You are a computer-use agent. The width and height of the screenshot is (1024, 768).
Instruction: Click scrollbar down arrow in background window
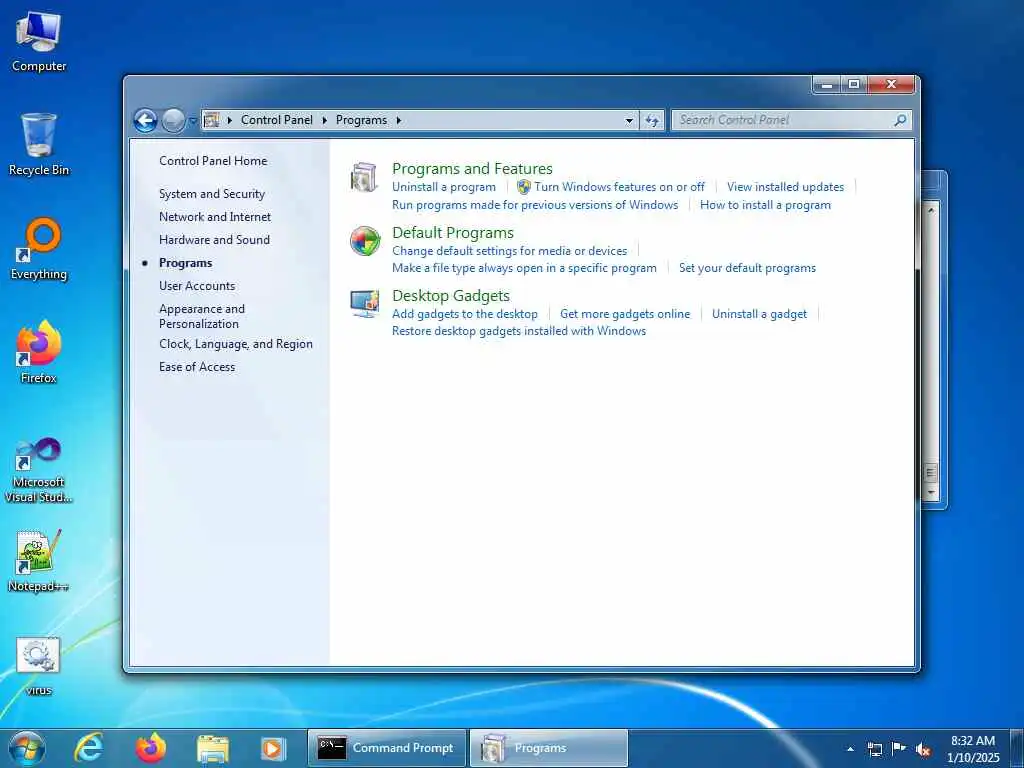931,492
